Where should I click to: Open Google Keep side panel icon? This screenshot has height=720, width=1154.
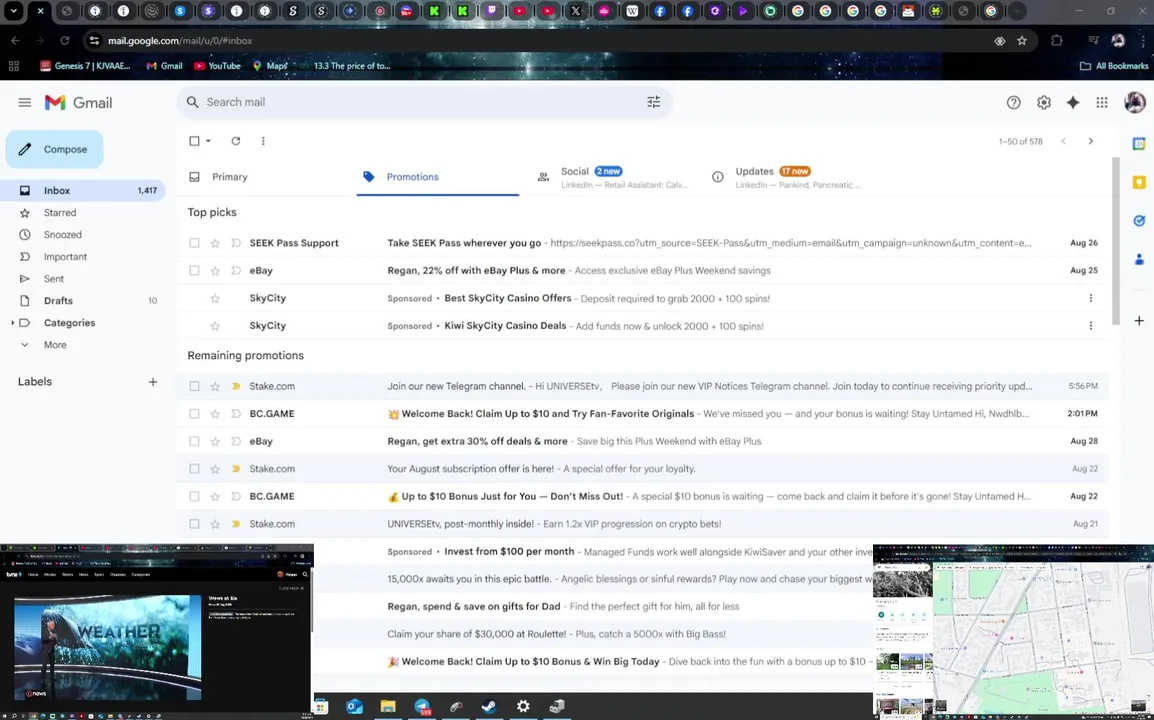[x=1139, y=182]
